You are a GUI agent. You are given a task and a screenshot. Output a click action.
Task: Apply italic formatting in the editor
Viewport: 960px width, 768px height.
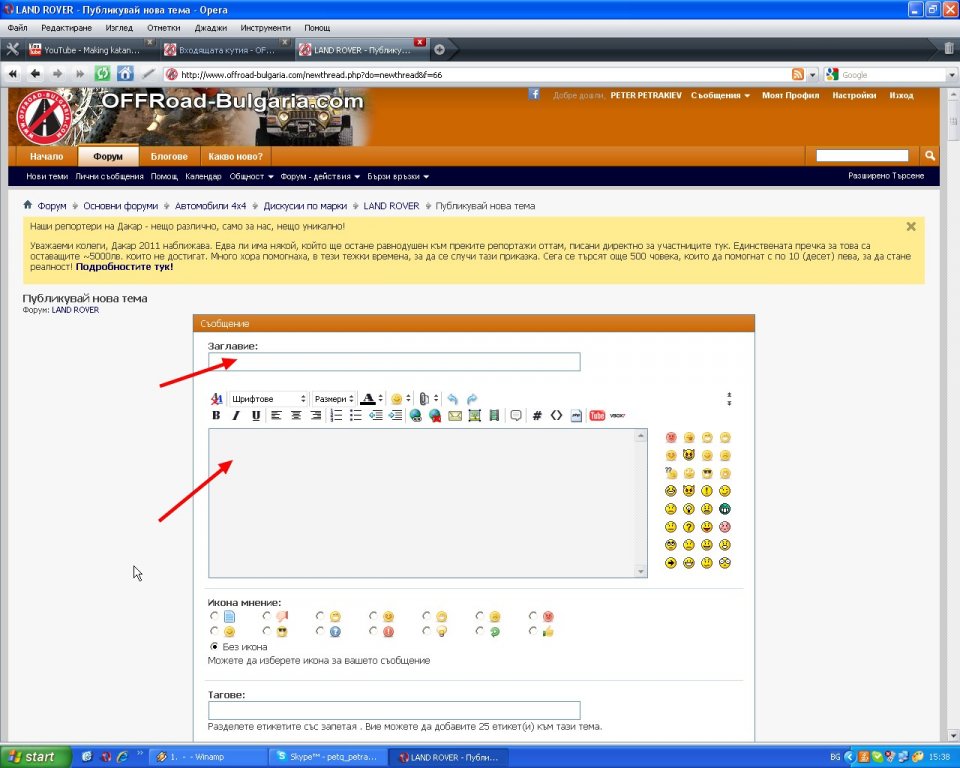pos(236,416)
